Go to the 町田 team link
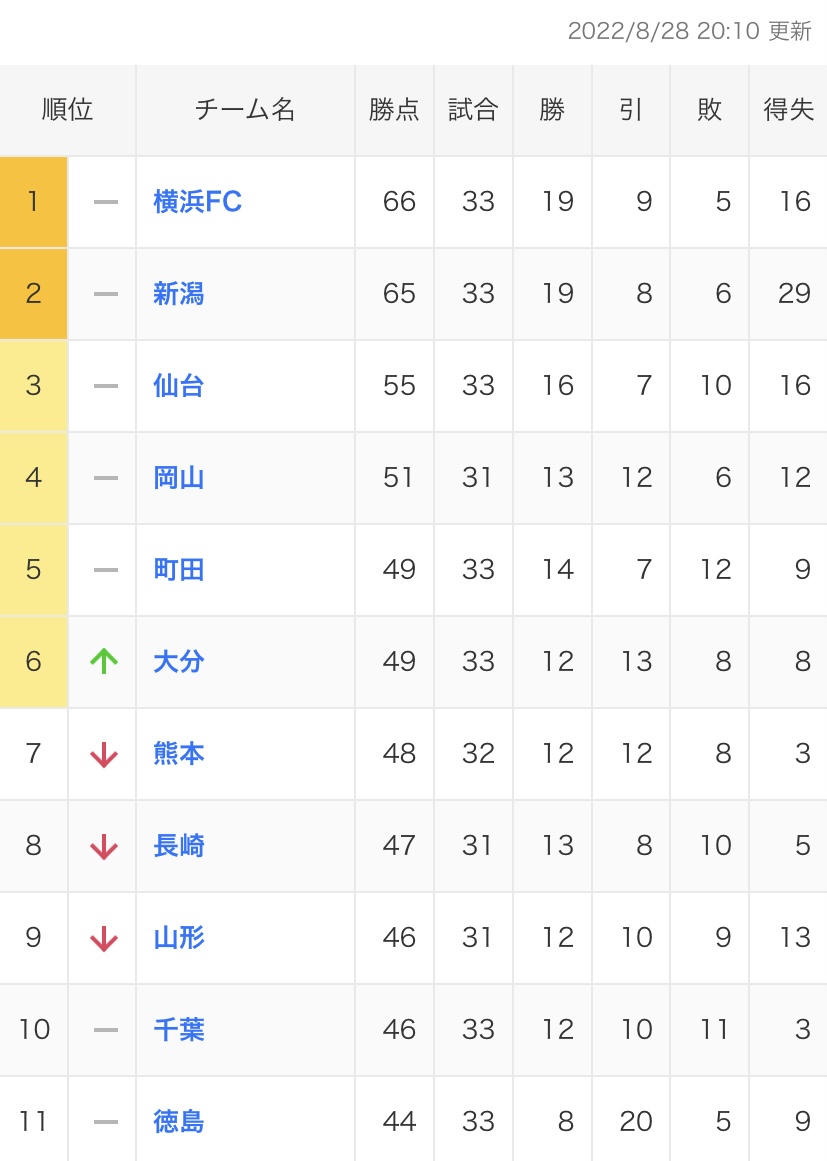This screenshot has height=1161, width=827. pos(178,570)
